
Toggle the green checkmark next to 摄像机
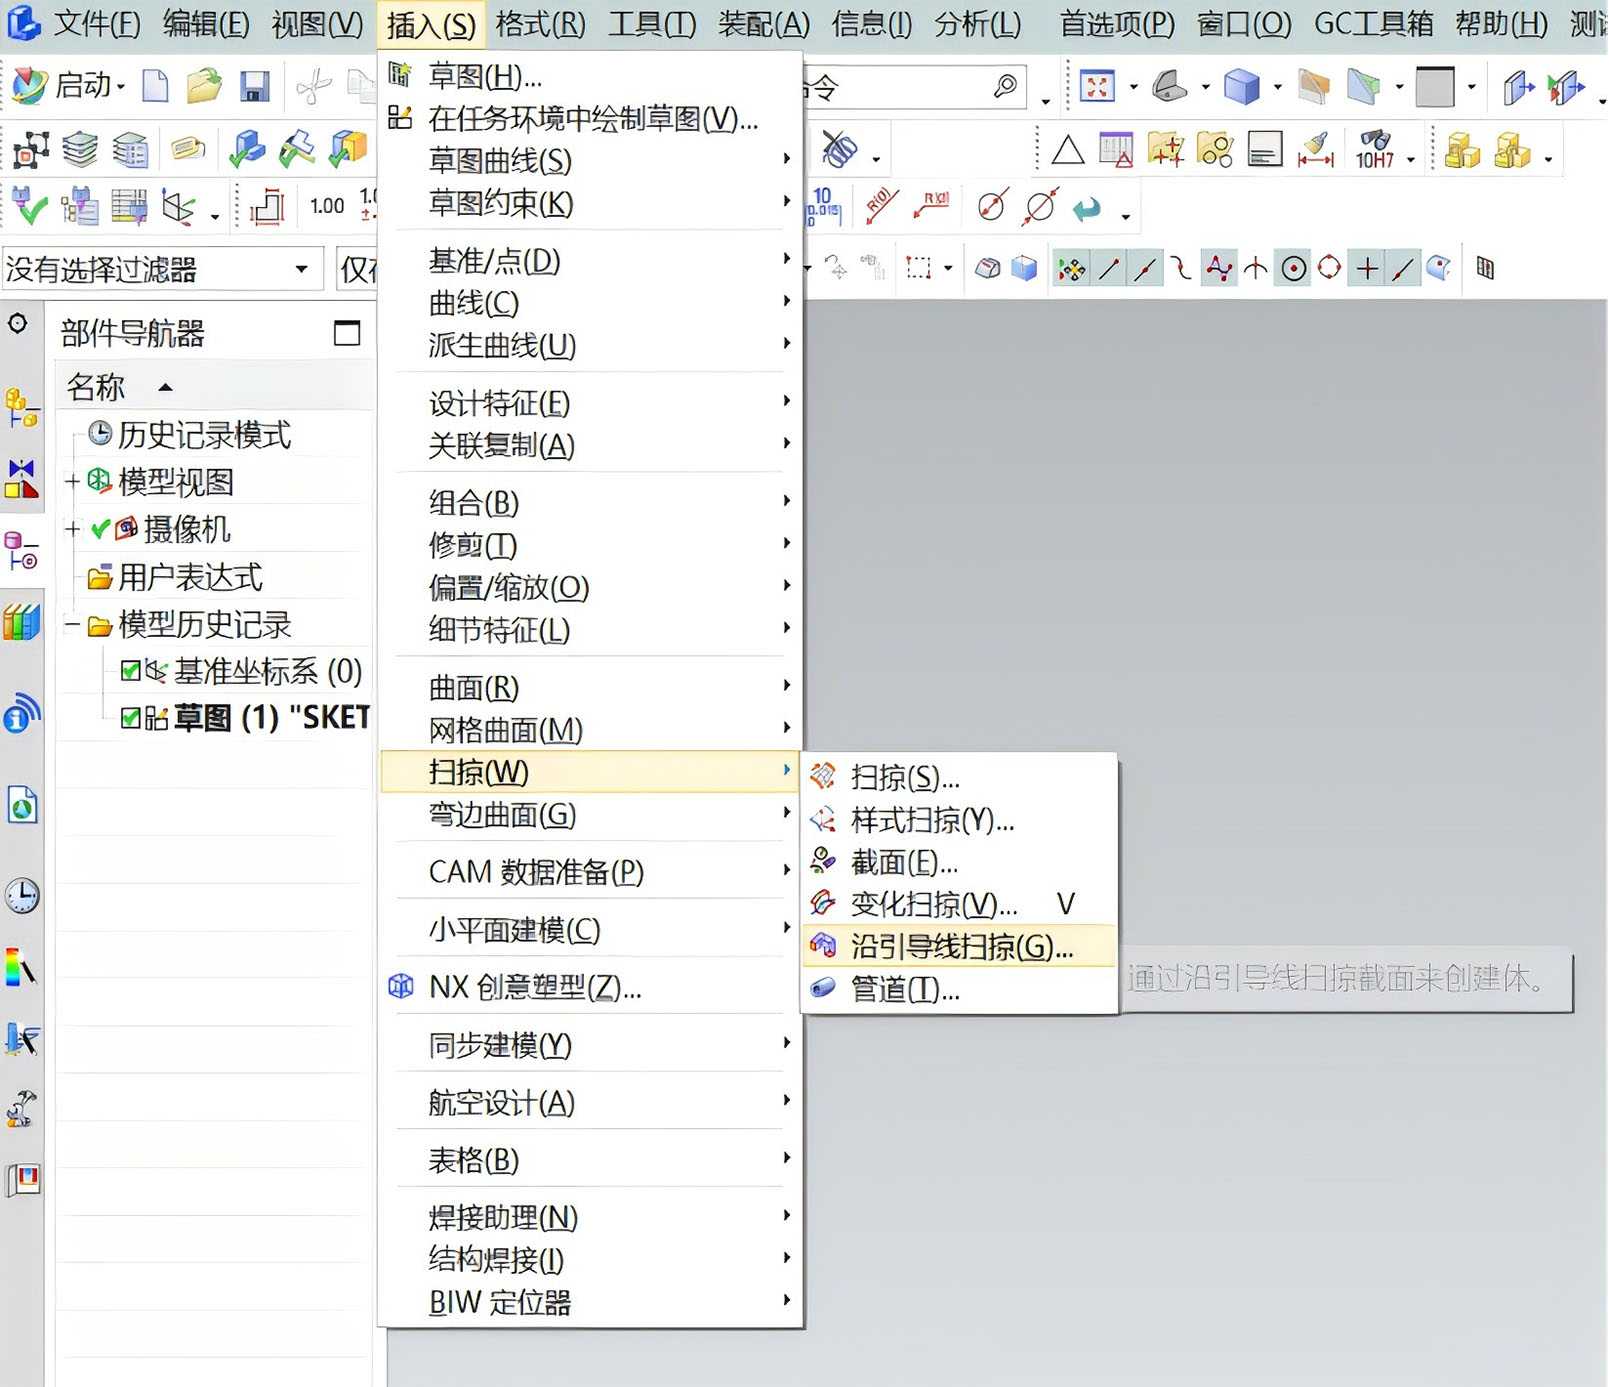click(100, 529)
